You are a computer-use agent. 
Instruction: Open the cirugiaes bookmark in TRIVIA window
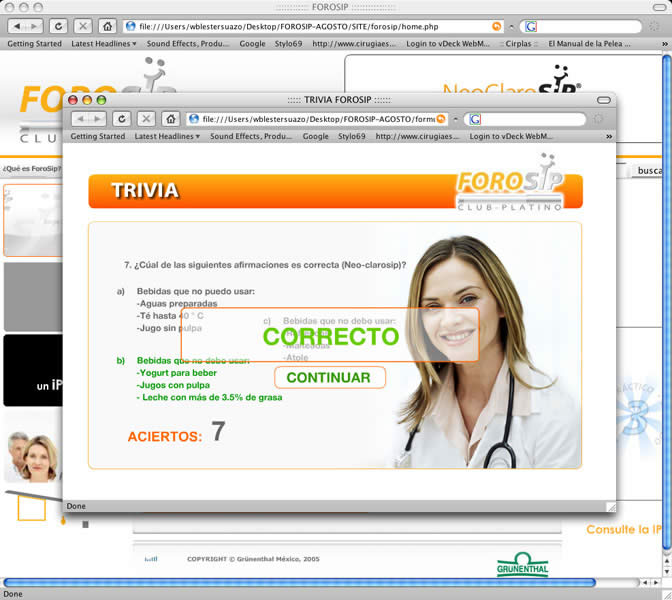pyautogui.click(x=417, y=136)
